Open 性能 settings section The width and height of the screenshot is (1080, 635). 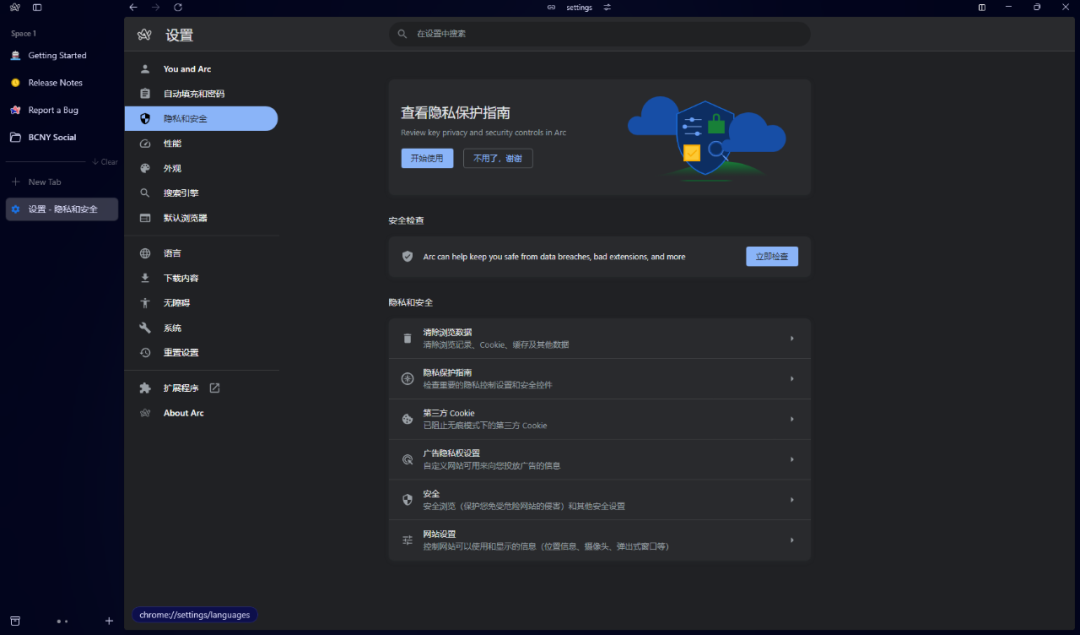[x=201, y=143]
